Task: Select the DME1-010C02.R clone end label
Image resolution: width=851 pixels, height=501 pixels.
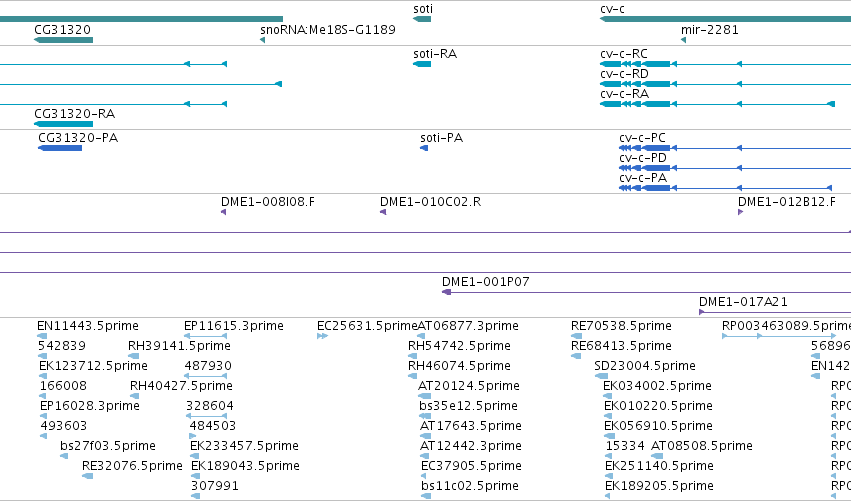Action: pos(430,202)
